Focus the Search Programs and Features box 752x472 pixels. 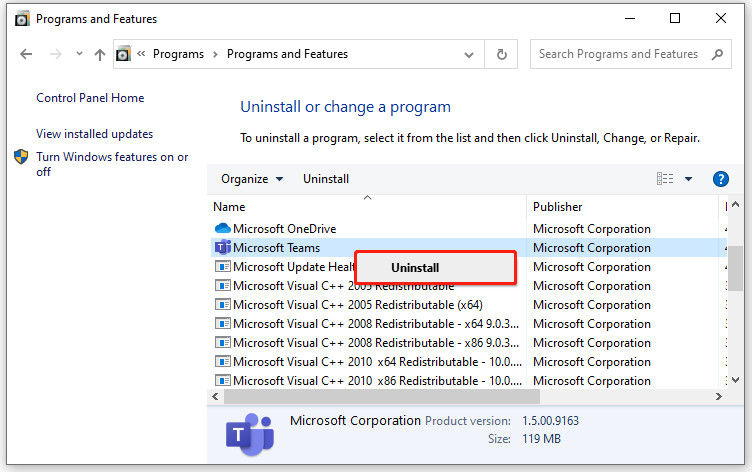pyautogui.click(x=630, y=54)
